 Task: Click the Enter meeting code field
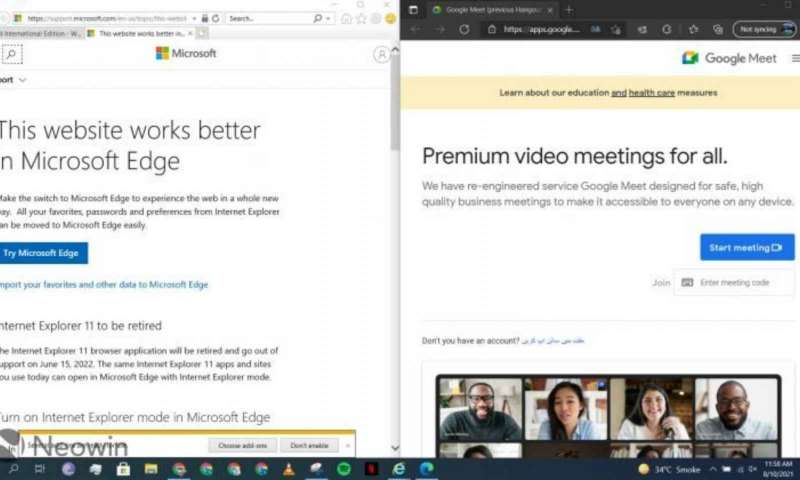point(734,283)
